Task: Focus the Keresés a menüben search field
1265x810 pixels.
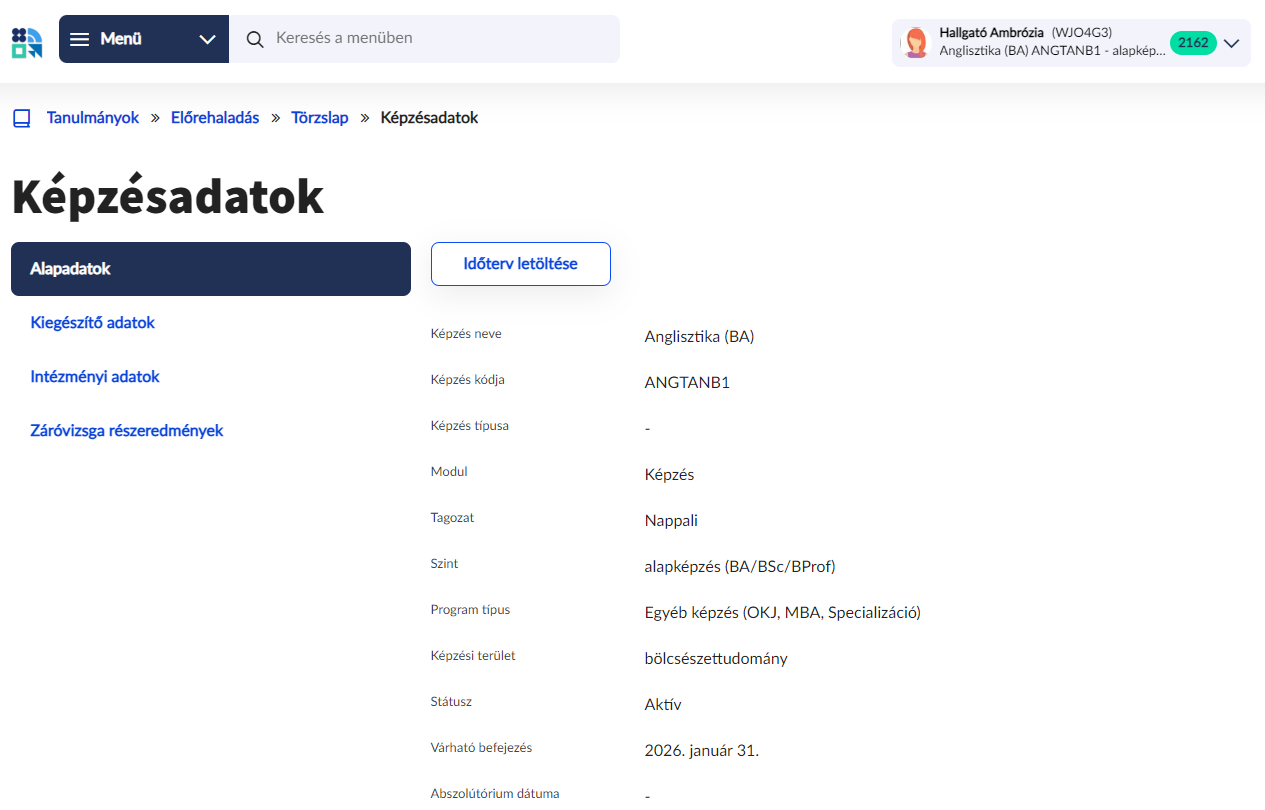Action: [424, 39]
